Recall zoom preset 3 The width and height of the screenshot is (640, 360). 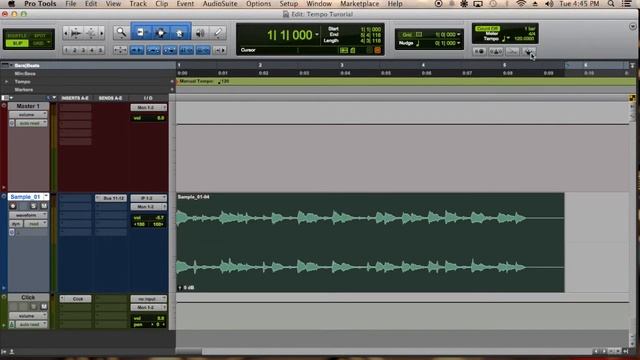(83, 50)
